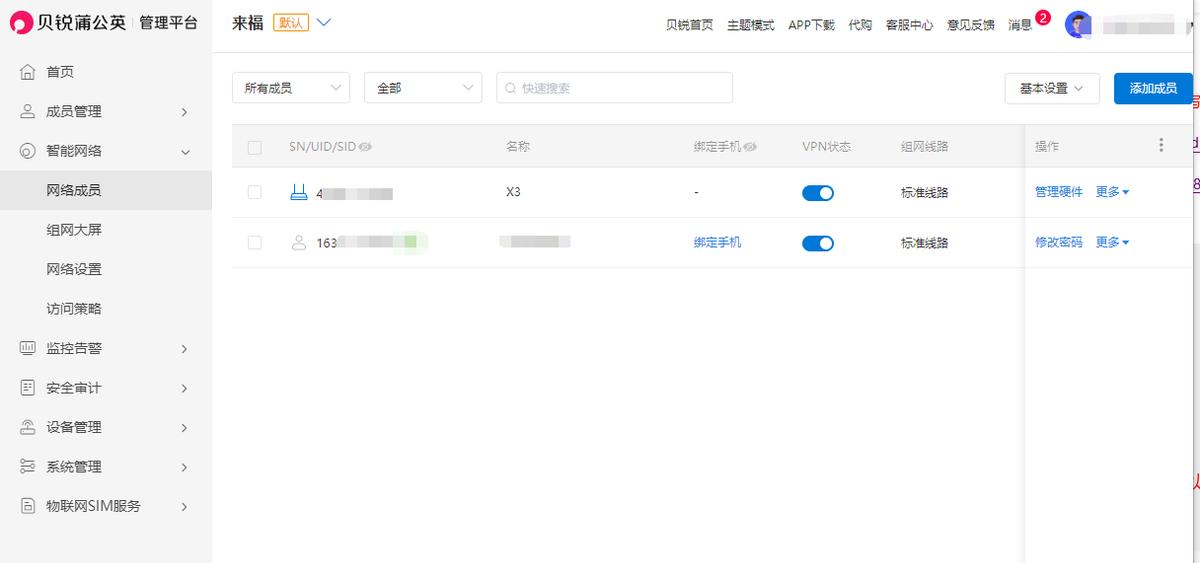1200x563 pixels.
Task: Click 绑定手机 link in member row
Action: (x=718, y=242)
